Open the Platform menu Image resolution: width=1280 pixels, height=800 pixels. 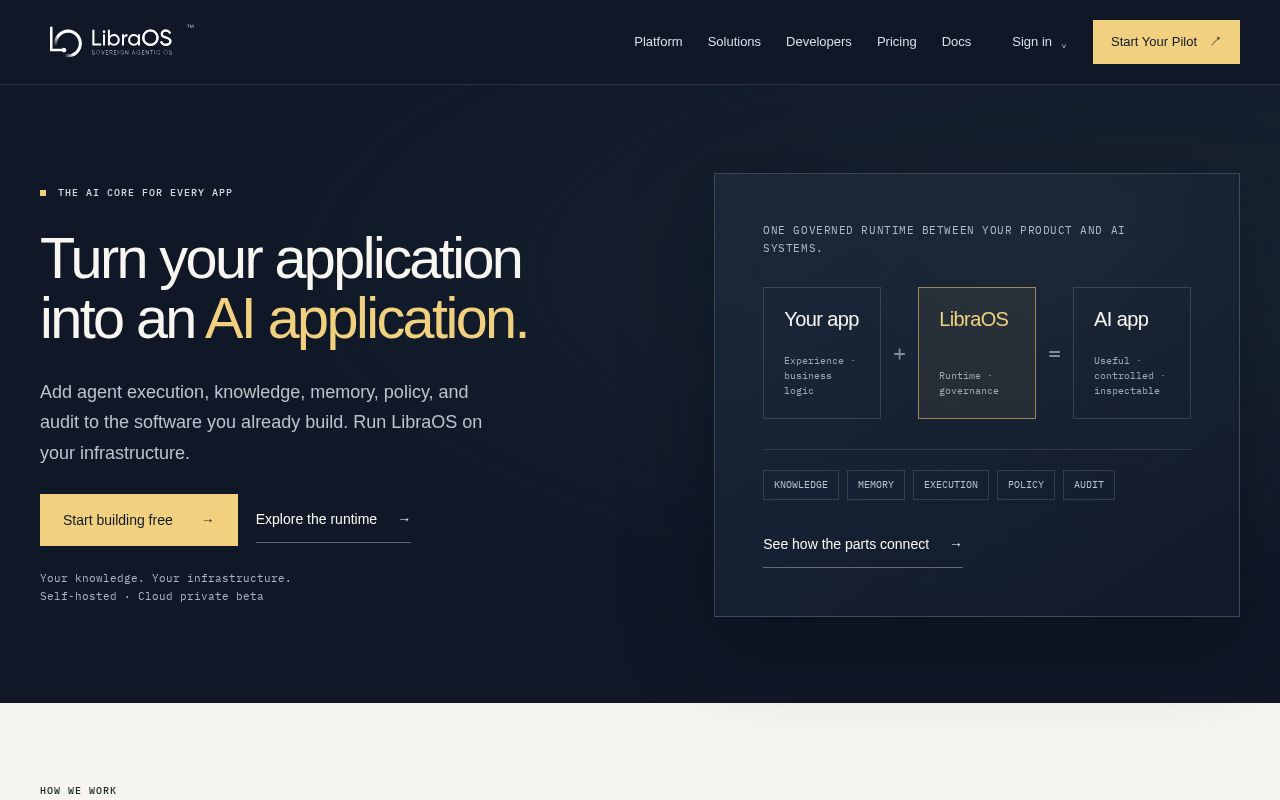pos(658,42)
